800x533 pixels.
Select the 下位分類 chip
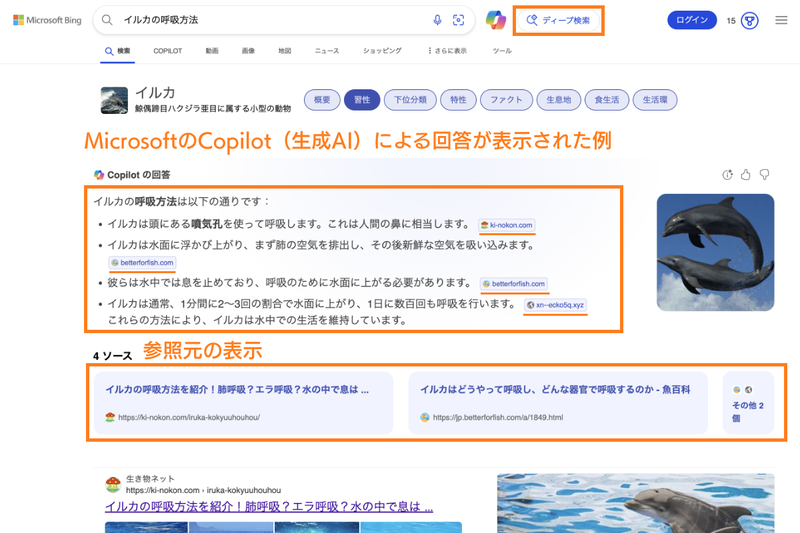click(410, 100)
